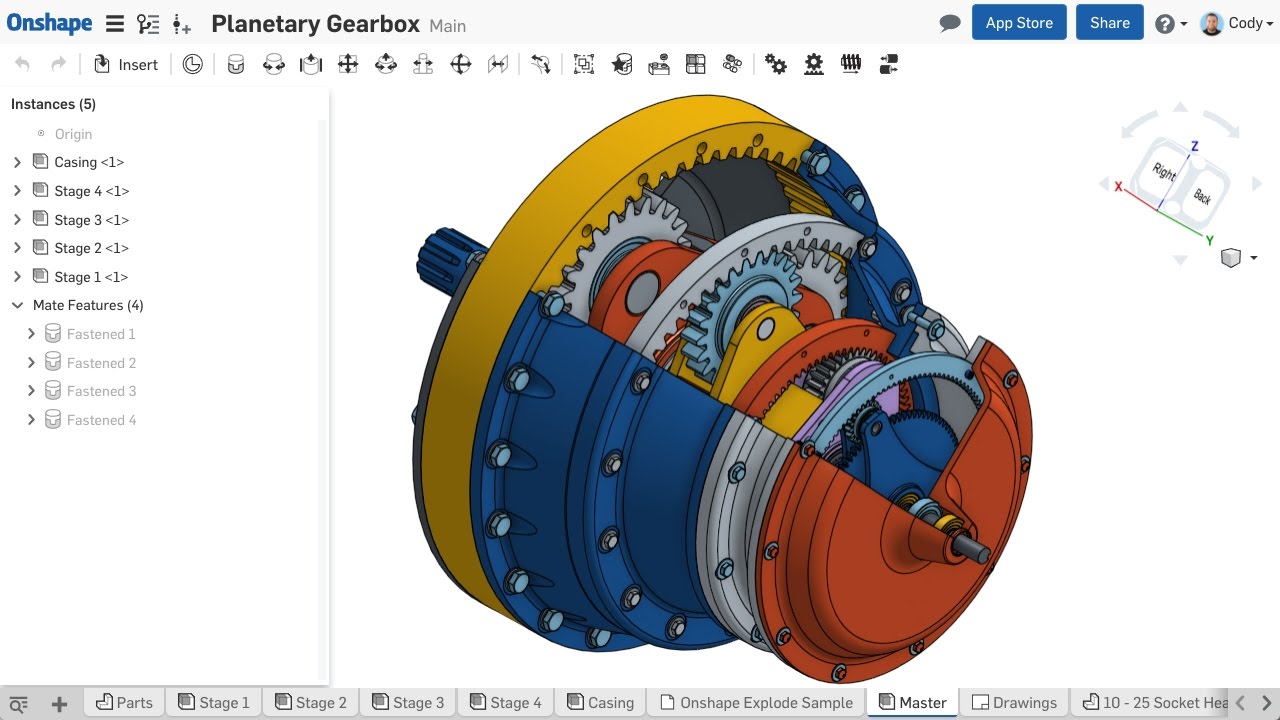This screenshot has height=720, width=1280.
Task: Open Cody's user account menu
Action: click(1238, 23)
